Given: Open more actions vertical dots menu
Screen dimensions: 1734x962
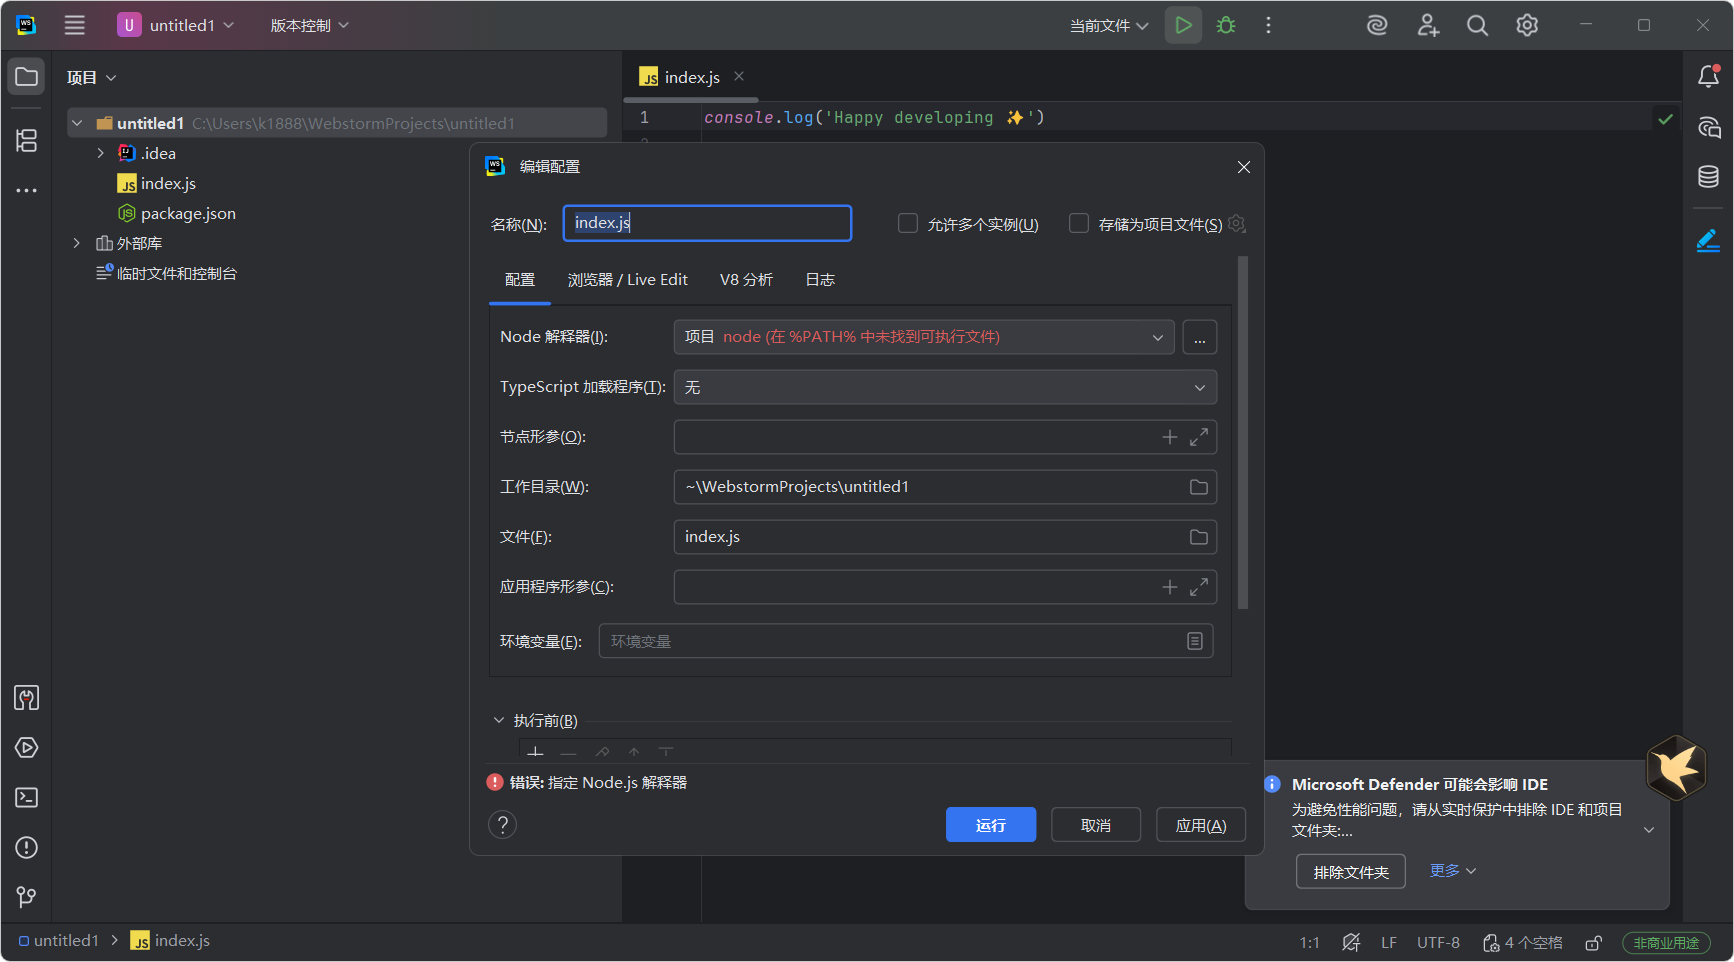Looking at the screenshot, I should 1268,25.
